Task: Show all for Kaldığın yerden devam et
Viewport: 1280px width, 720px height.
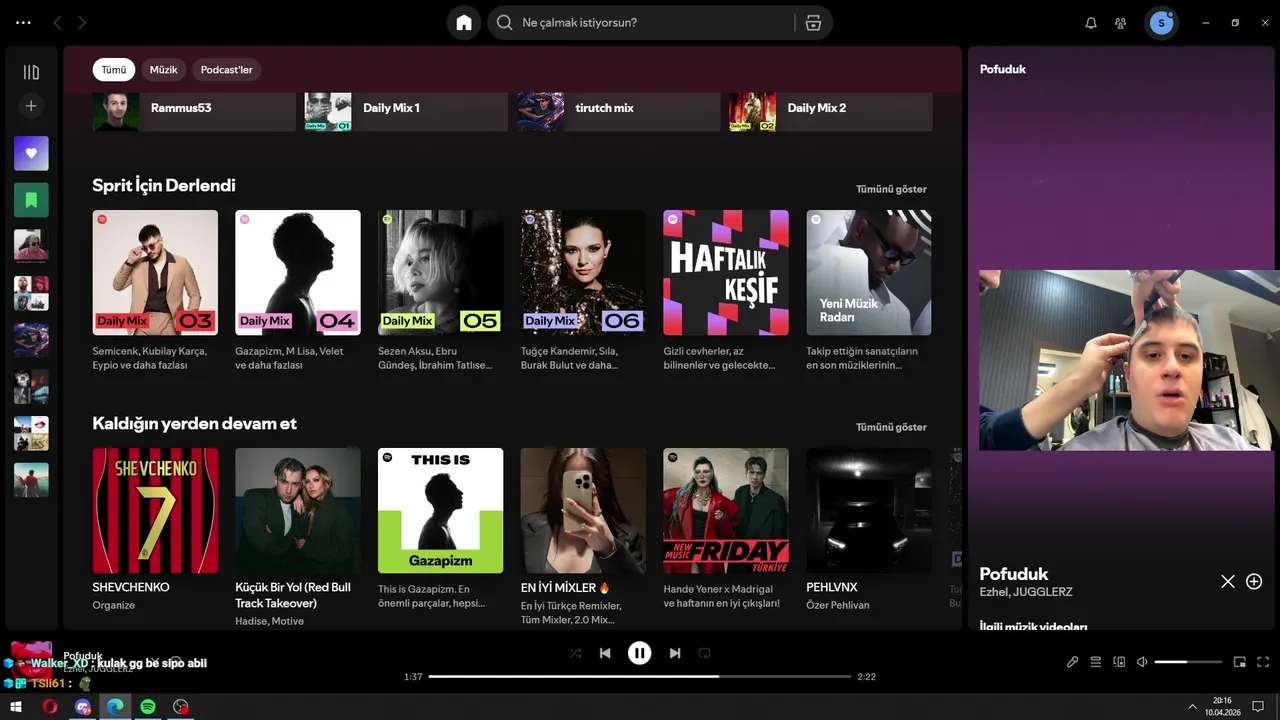Action: [x=891, y=427]
